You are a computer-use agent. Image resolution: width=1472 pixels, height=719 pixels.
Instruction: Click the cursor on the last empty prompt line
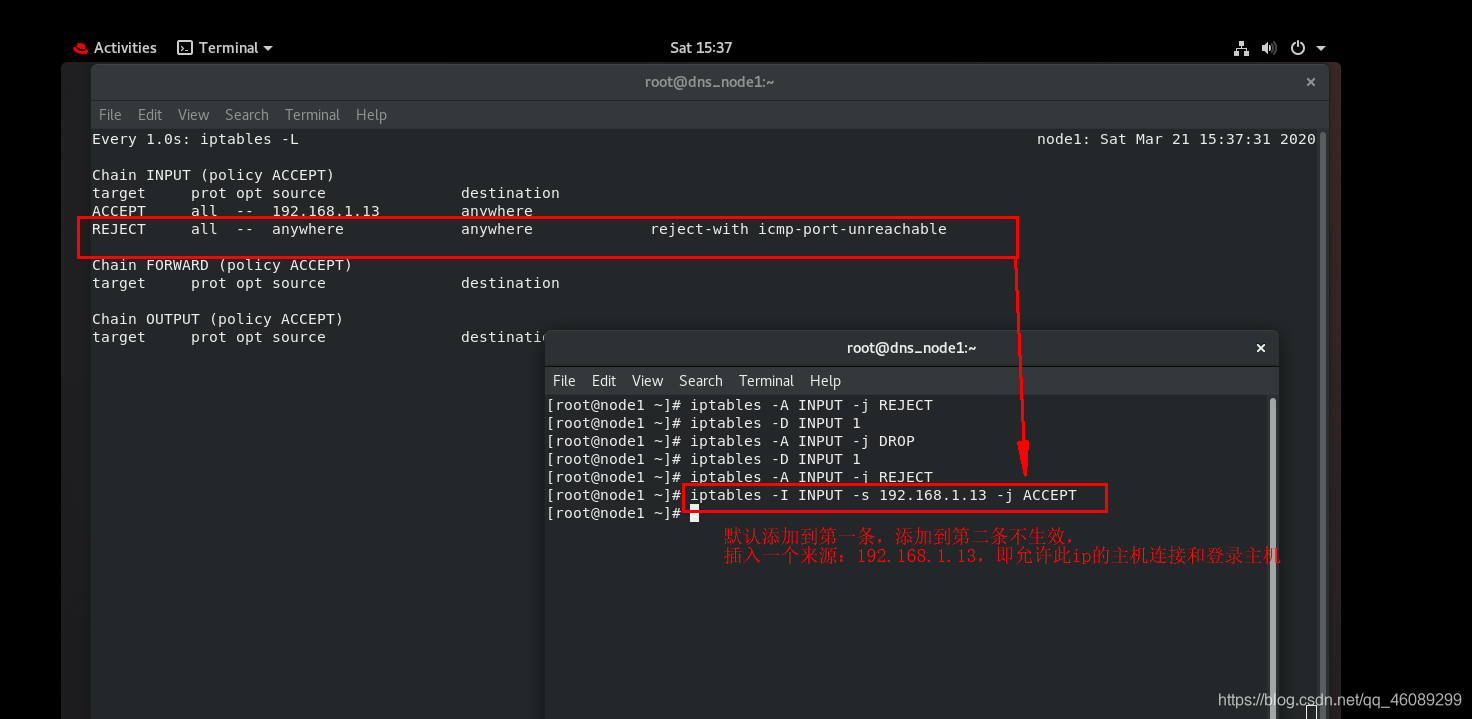694,513
